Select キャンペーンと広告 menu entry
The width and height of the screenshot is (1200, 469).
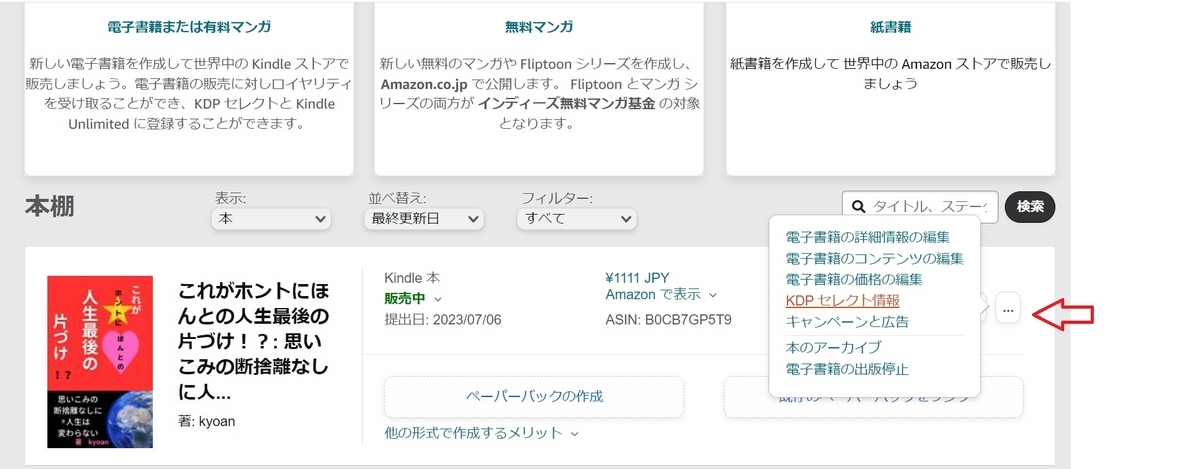coord(847,321)
